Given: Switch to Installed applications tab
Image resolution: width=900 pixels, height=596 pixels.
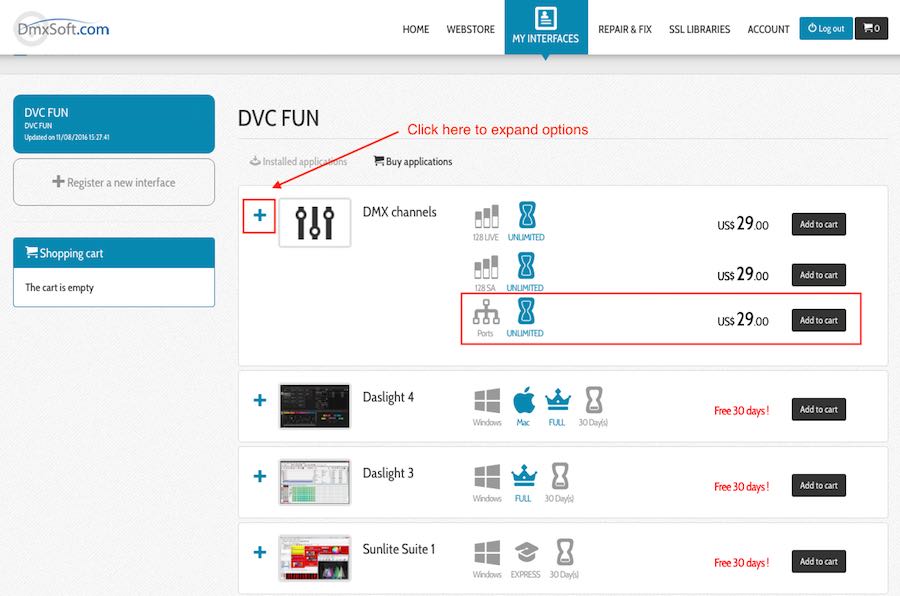Looking at the screenshot, I should click(298, 161).
